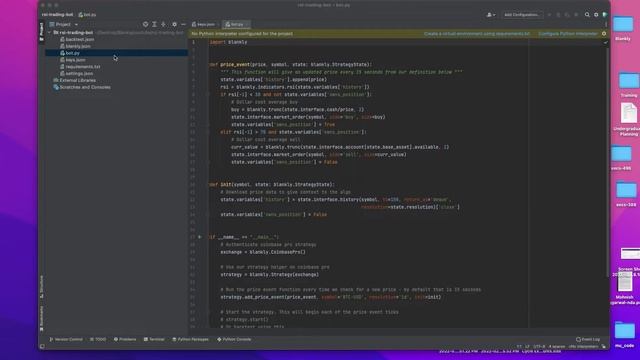The image size is (640, 360).
Task: Open the Terminal tool window
Action: [x=154, y=339]
